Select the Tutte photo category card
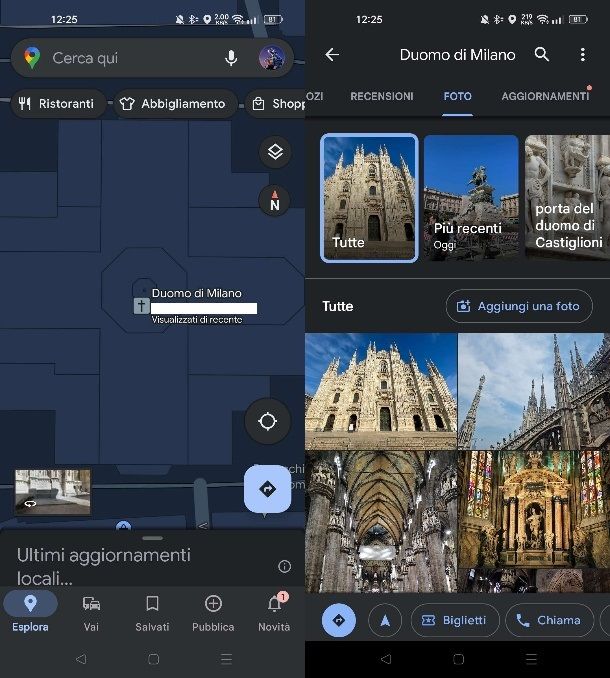The height and width of the screenshot is (678, 610). click(370, 198)
